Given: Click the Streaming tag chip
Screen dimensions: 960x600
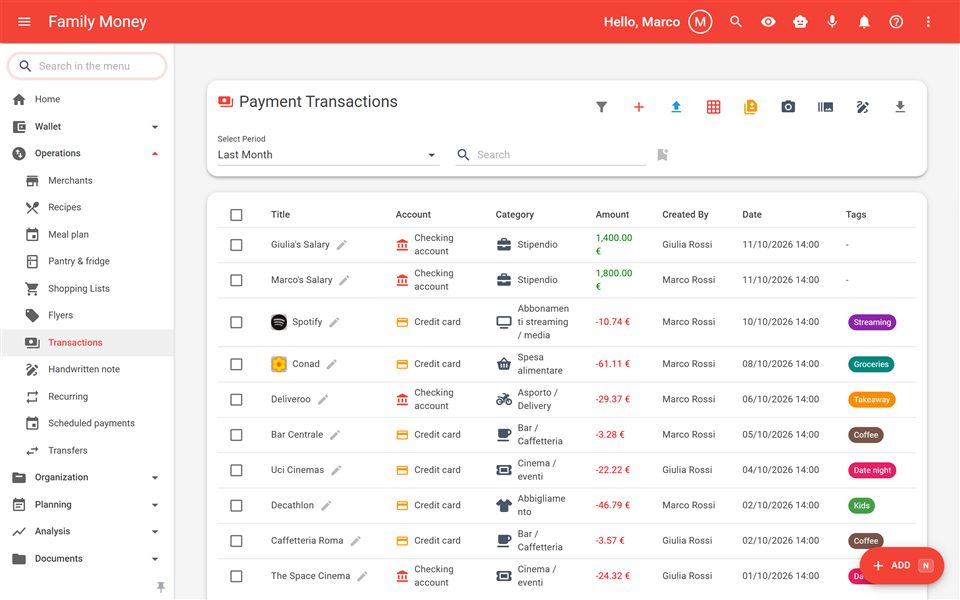Looking at the screenshot, I should point(872,322).
